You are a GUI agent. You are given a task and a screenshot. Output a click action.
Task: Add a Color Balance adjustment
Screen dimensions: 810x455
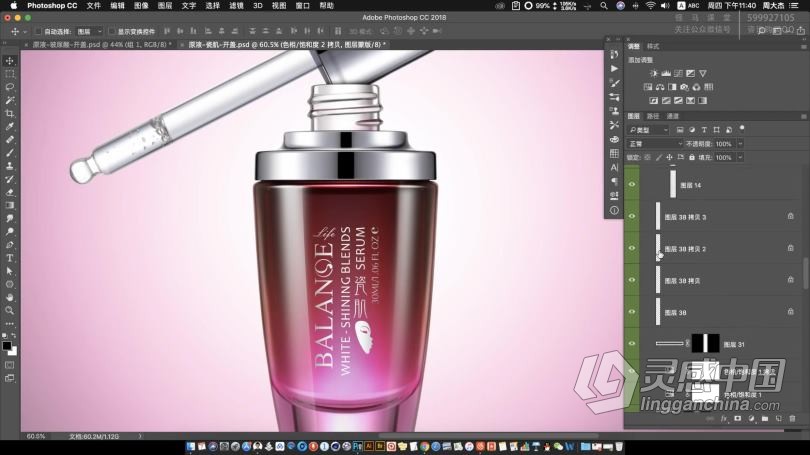click(x=660, y=87)
